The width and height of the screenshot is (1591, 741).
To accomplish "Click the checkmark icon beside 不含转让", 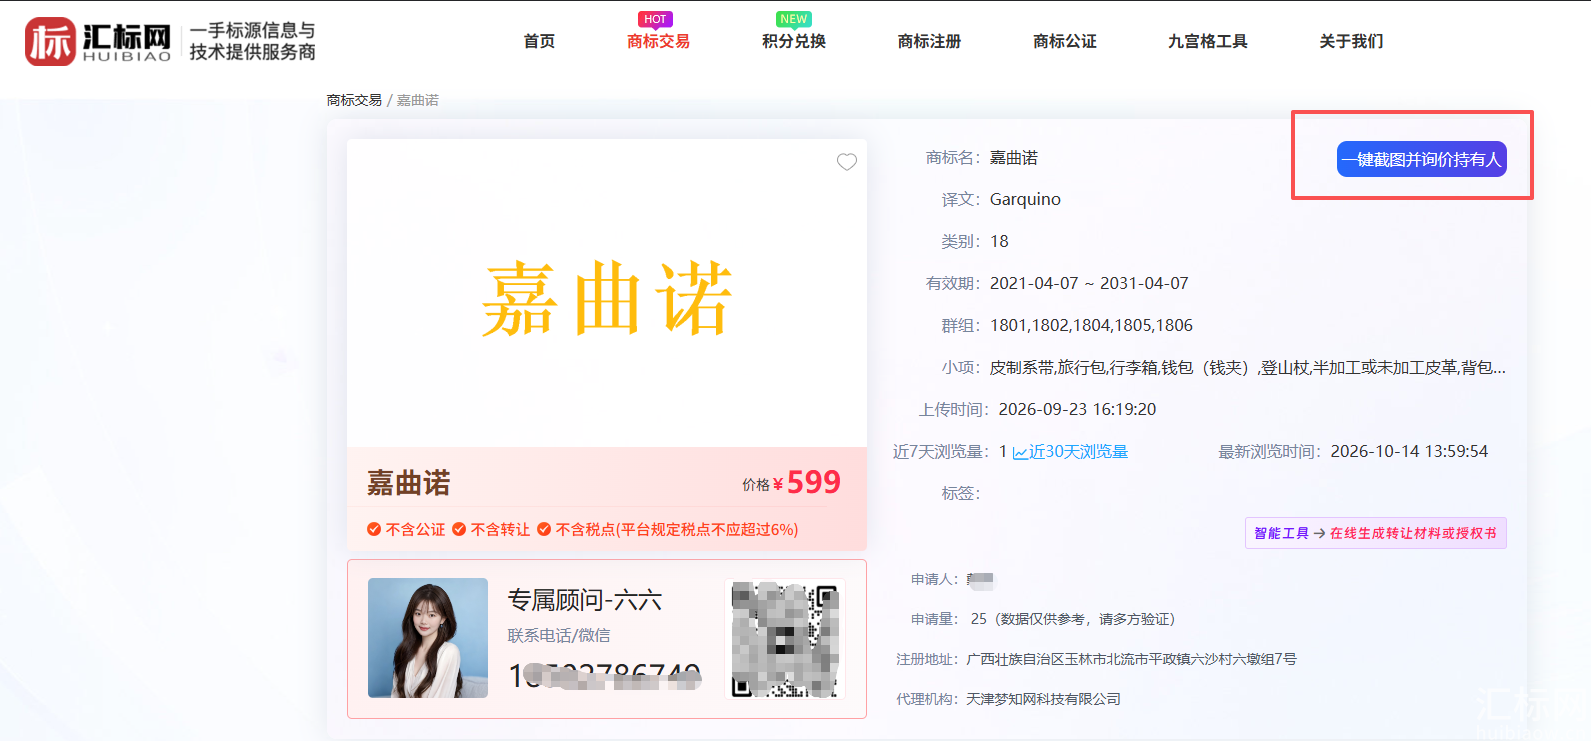I will tap(459, 529).
